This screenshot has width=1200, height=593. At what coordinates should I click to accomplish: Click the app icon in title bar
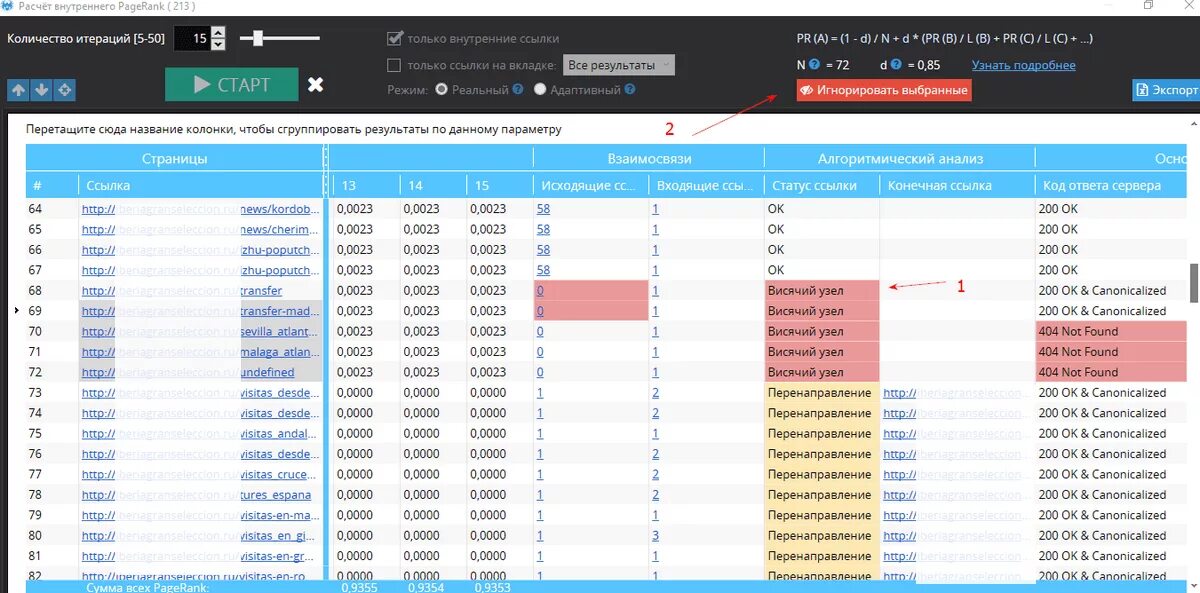click(x=8, y=5)
